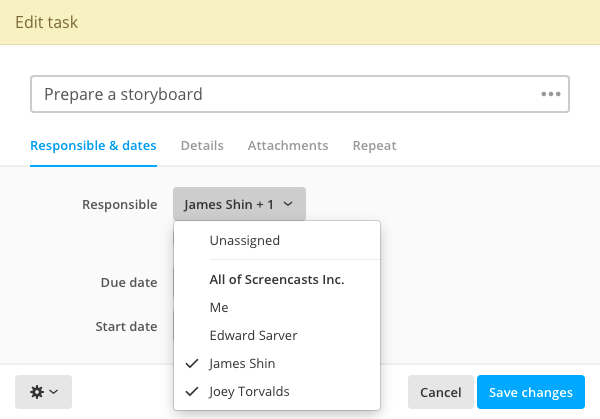This screenshot has height=419, width=600.
Task: Open the Repeat tab
Action: click(x=374, y=145)
